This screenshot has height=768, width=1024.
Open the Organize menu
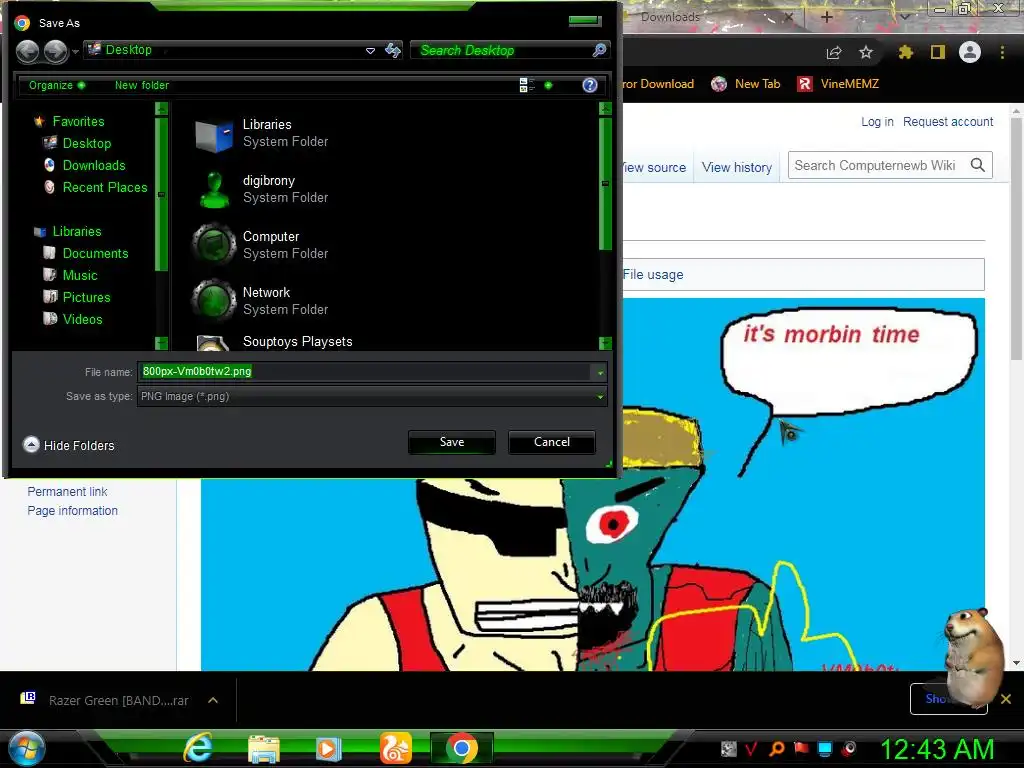(x=56, y=86)
